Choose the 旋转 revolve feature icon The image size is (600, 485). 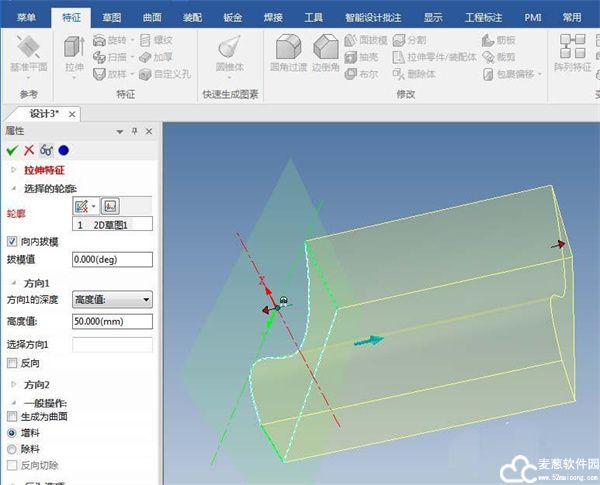[x=99, y=40]
